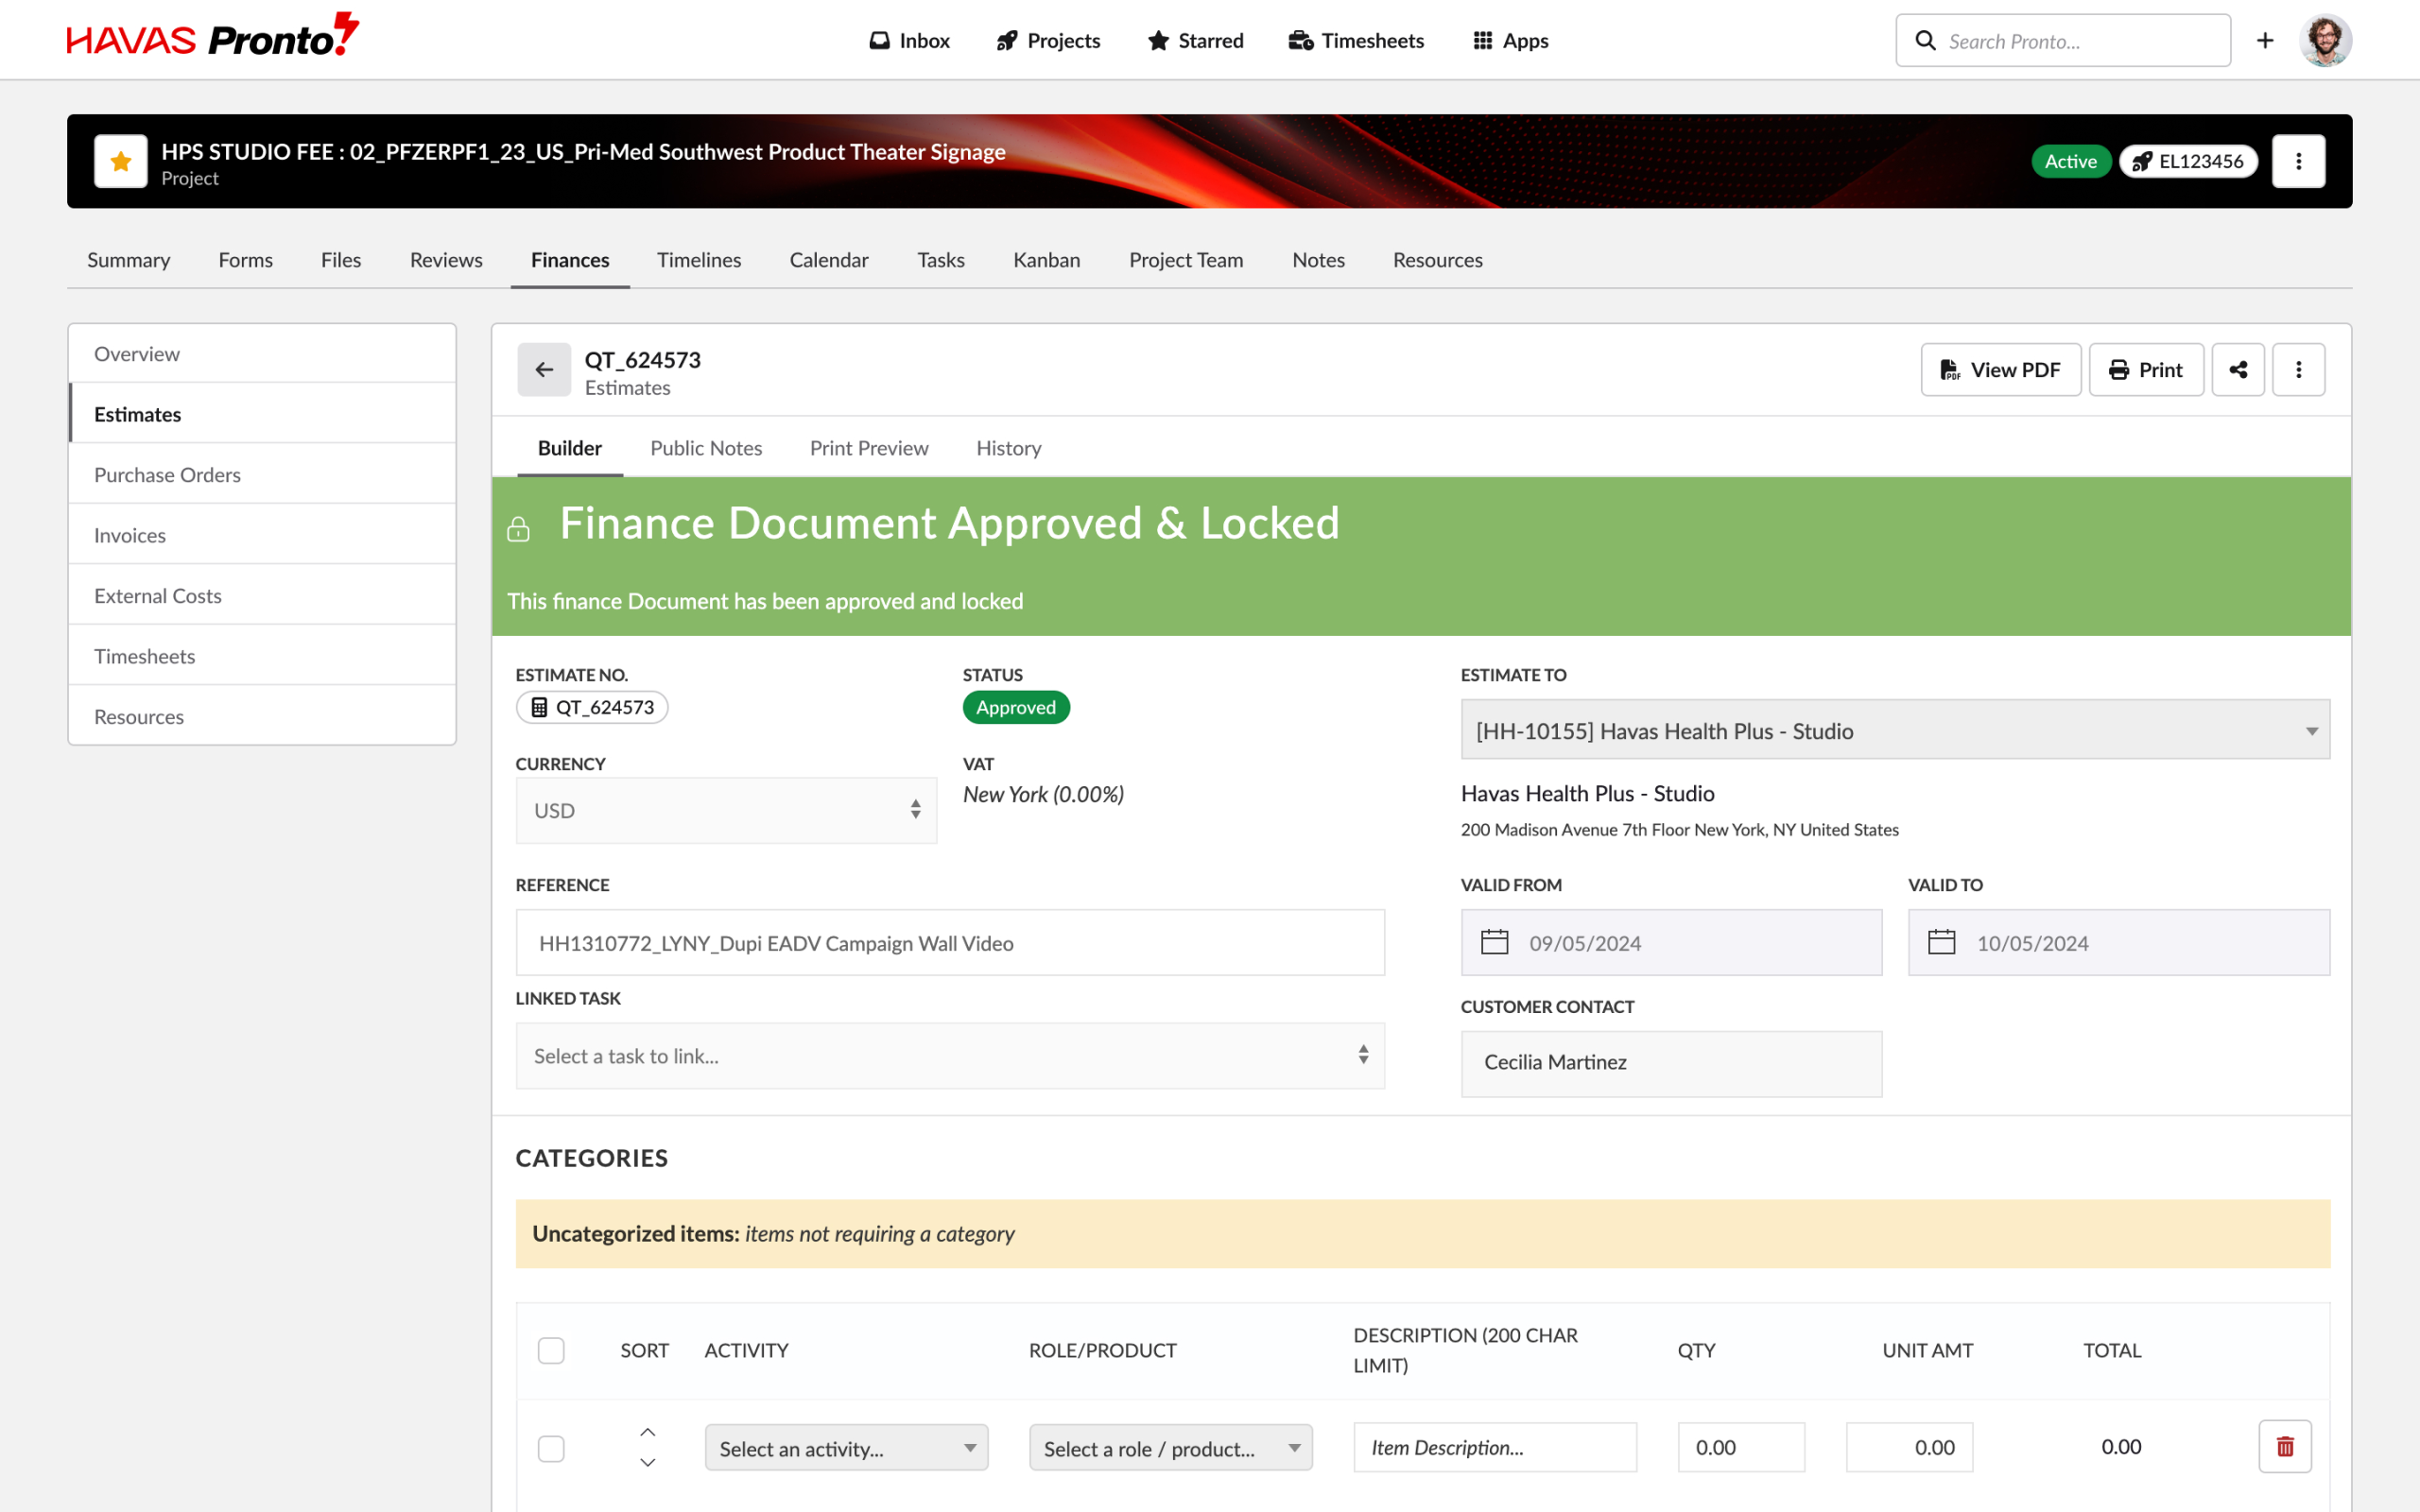Click the QT_624573 estimate number chip
The height and width of the screenshot is (1512, 2420).
(592, 708)
